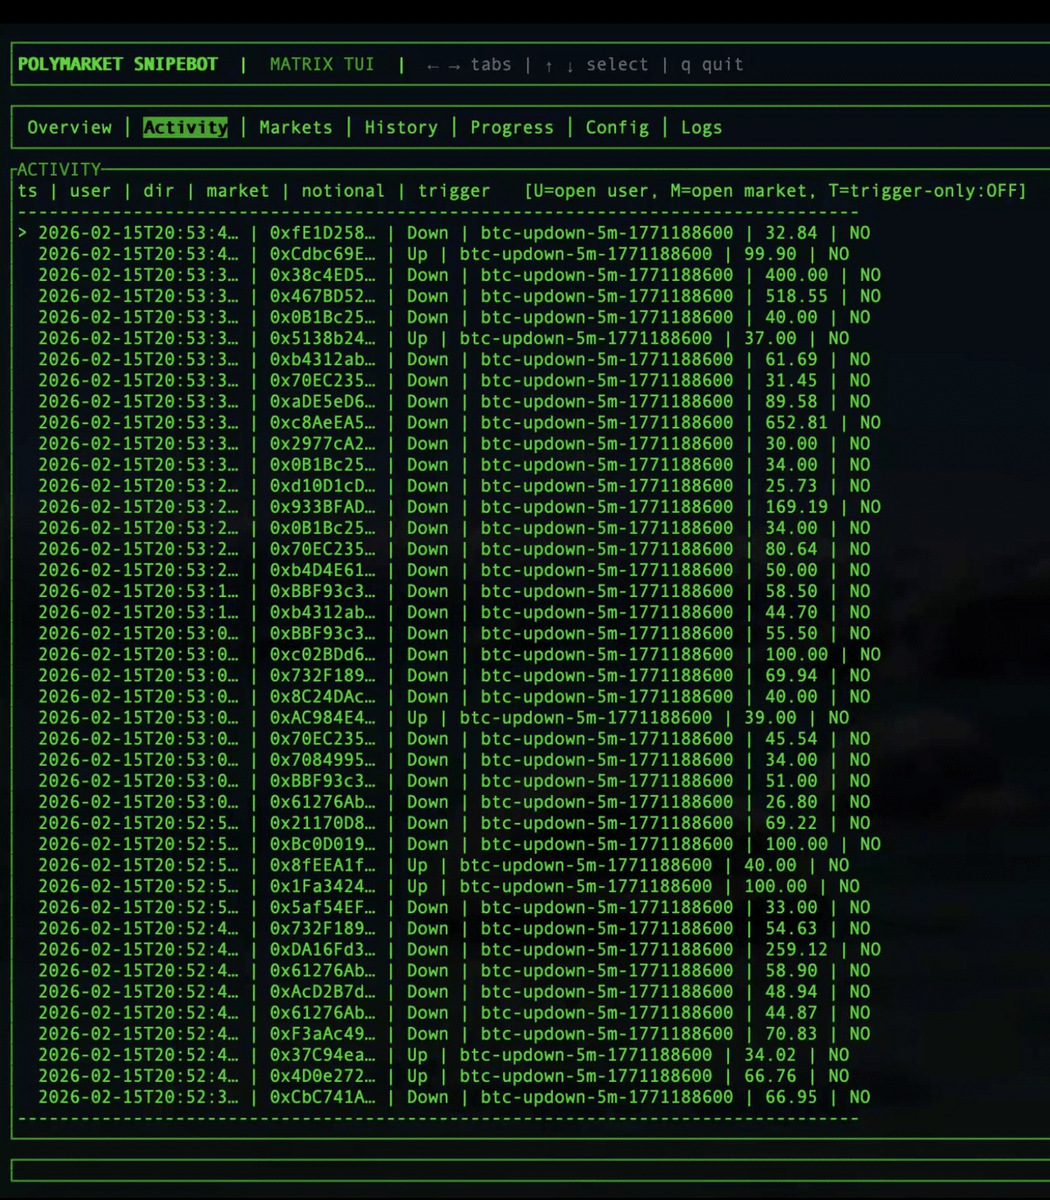
Task: Select user address 0x37C94ea…
Action: pos(323,1055)
